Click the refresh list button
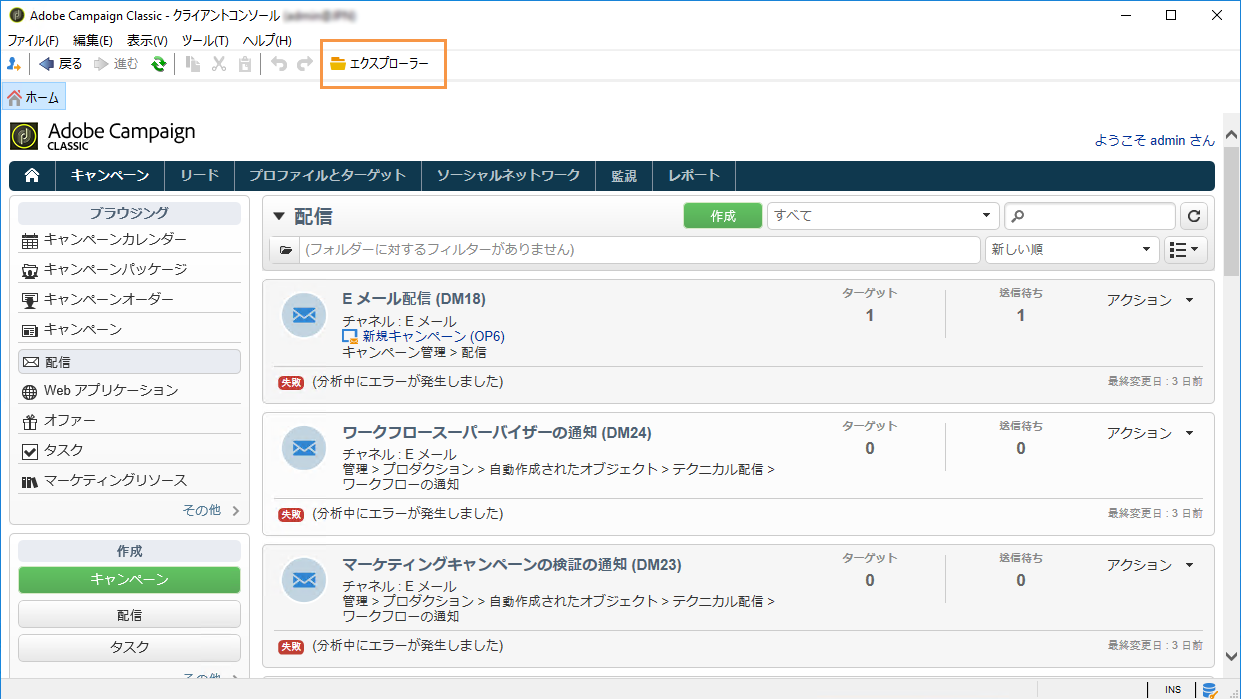The height and width of the screenshot is (699, 1241). pyautogui.click(x=1194, y=216)
